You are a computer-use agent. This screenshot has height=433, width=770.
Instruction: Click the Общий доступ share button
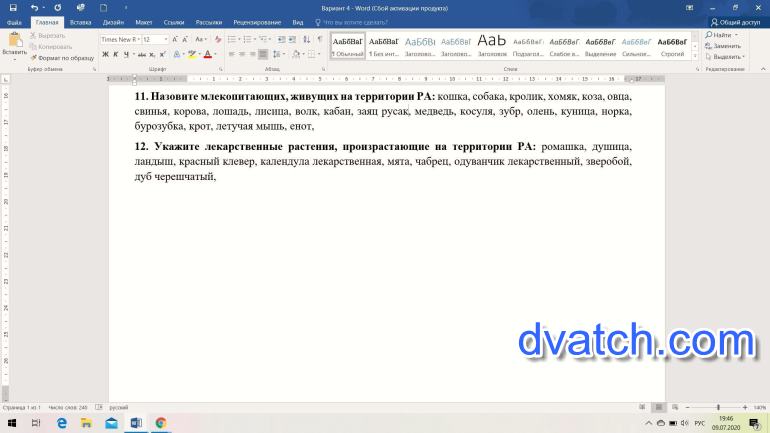click(x=736, y=21)
